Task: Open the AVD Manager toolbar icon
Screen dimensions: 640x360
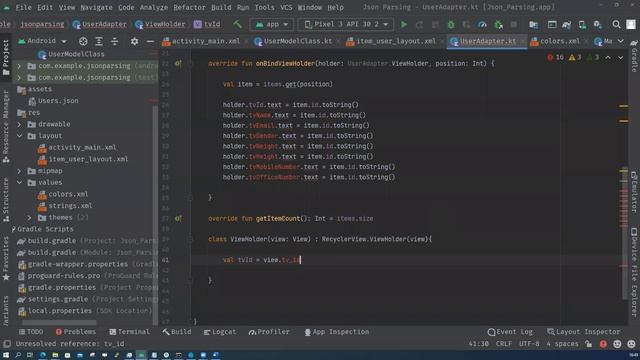Action: (582, 24)
